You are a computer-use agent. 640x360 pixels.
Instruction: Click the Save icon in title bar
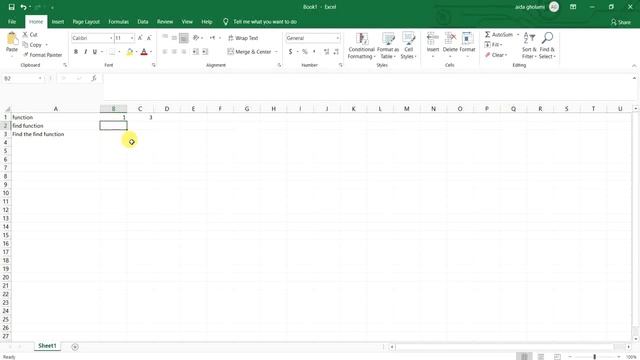pyautogui.click(x=11, y=7)
